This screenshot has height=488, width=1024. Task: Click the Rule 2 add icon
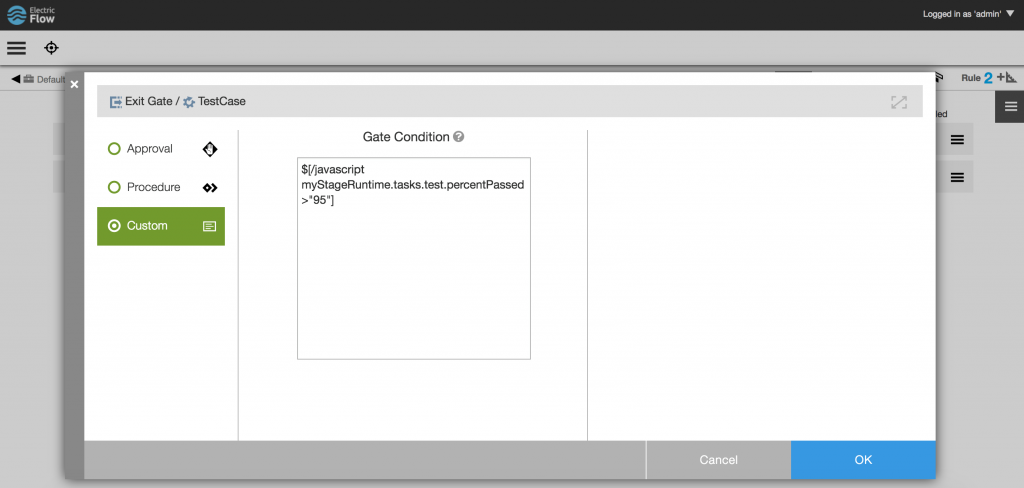[x=1006, y=78]
